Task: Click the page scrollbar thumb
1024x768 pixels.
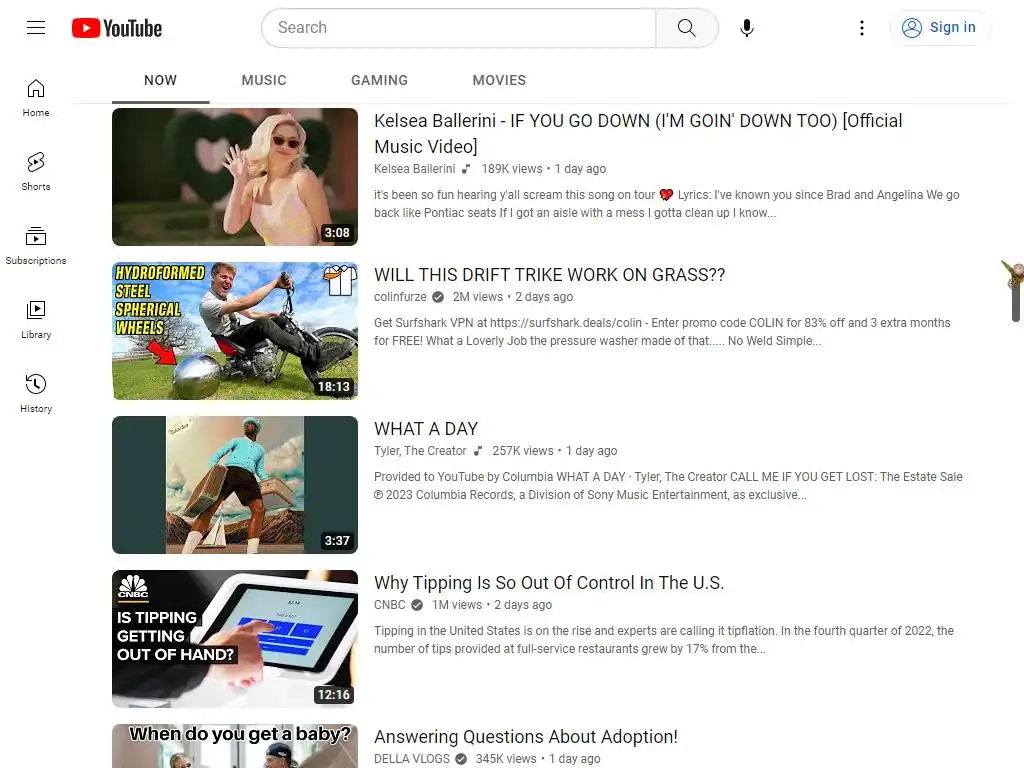Action: point(1016,291)
